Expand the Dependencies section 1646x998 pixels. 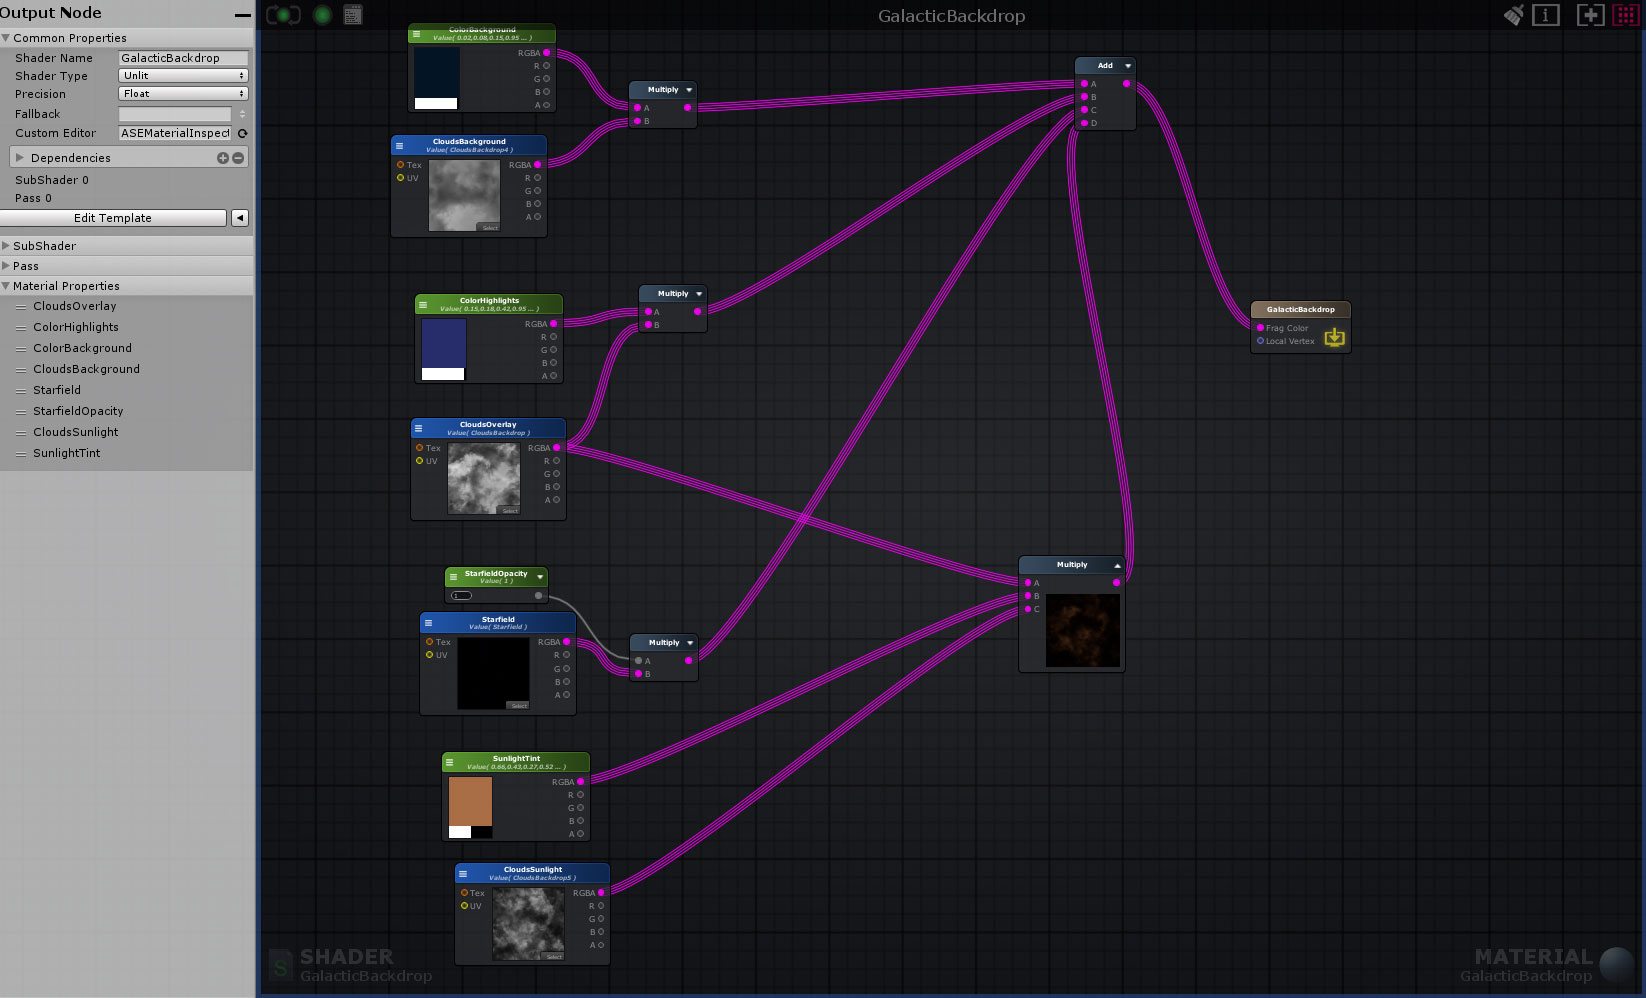(20, 158)
